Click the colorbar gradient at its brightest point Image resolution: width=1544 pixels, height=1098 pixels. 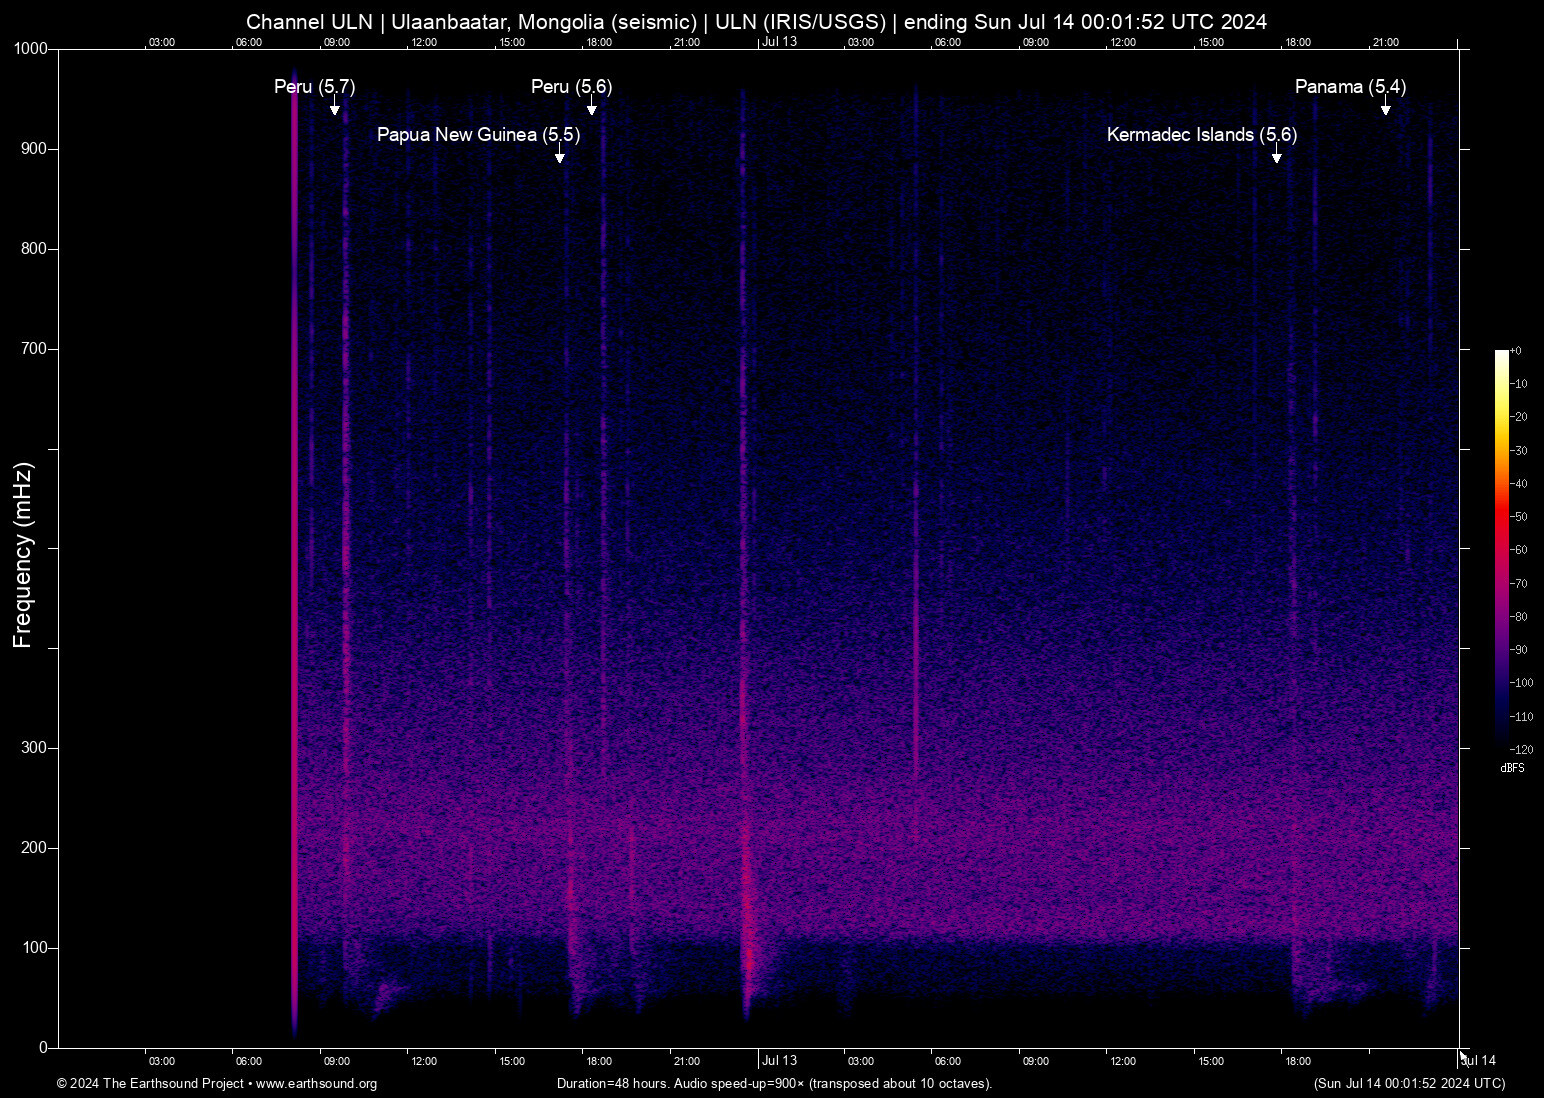click(1500, 352)
